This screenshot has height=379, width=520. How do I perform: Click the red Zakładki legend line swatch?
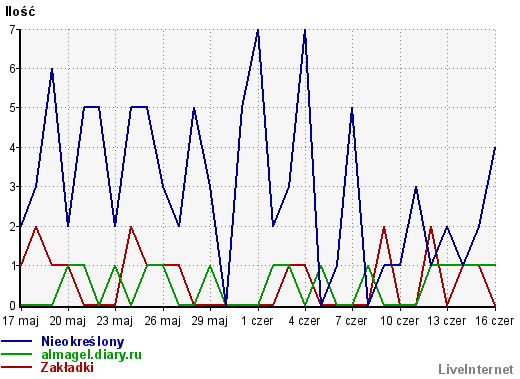[x=17, y=367]
